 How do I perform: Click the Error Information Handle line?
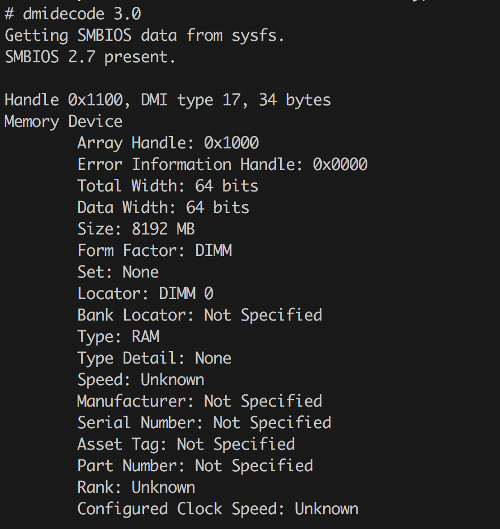222,165
